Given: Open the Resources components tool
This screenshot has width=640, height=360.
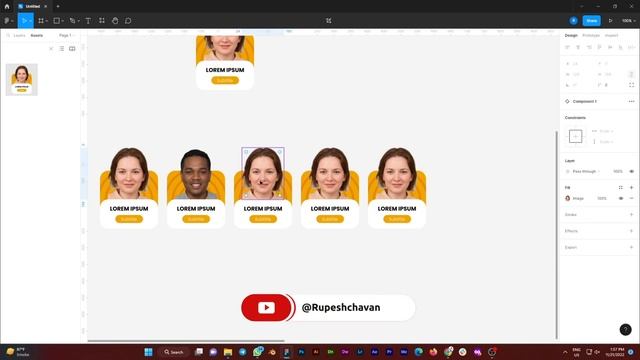Looking at the screenshot, I should pos(102,20).
